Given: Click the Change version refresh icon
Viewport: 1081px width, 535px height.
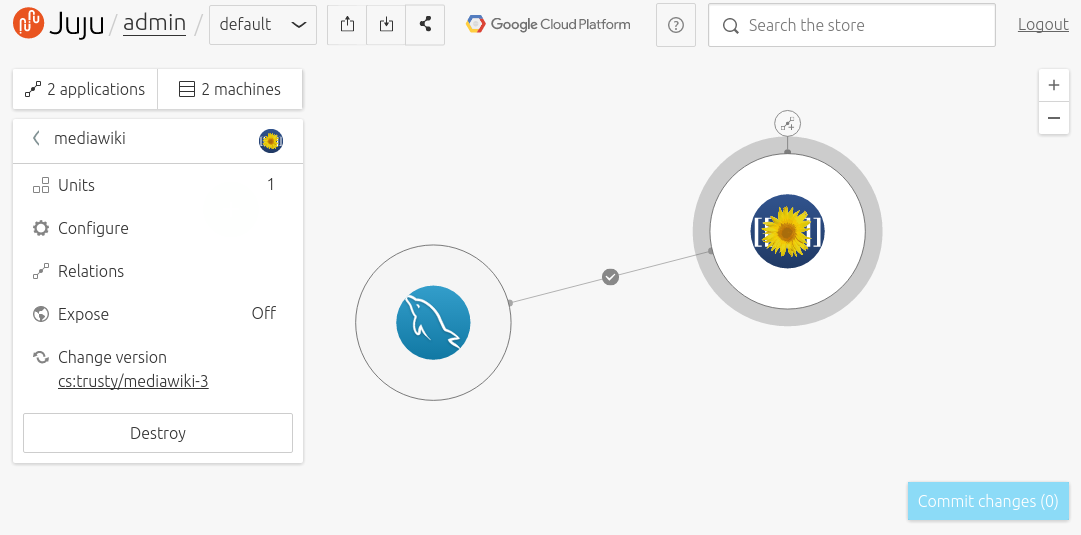Looking at the screenshot, I should tap(41, 357).
